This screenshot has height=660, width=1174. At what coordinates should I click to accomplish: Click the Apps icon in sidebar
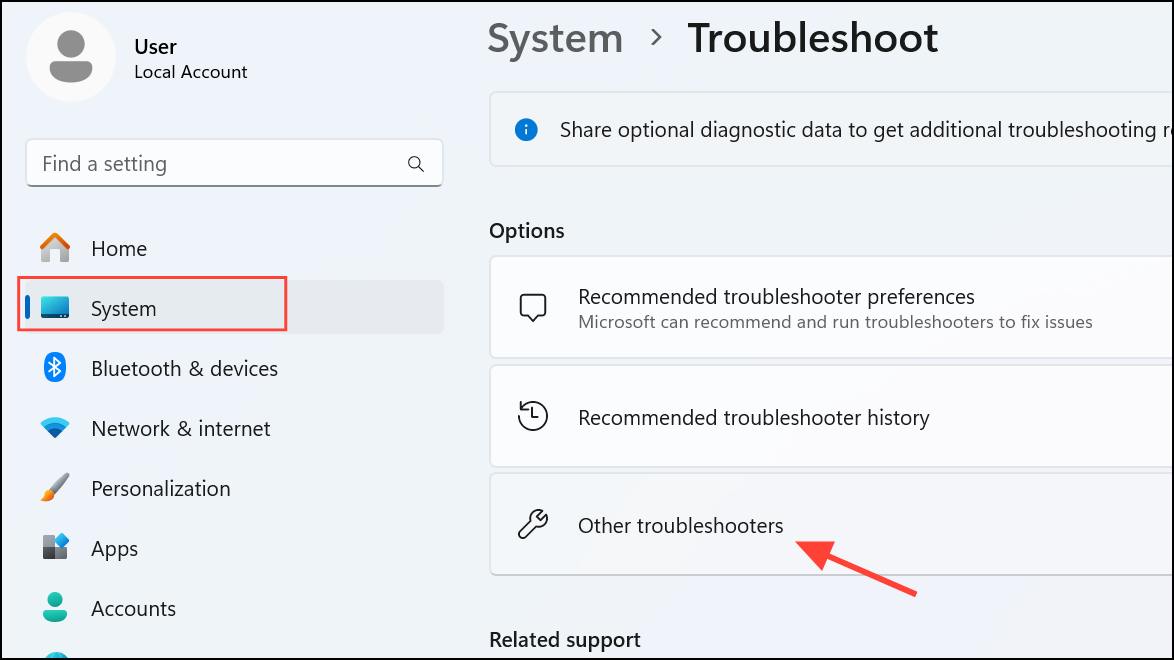pyautogui.click(x=53, y=548)
